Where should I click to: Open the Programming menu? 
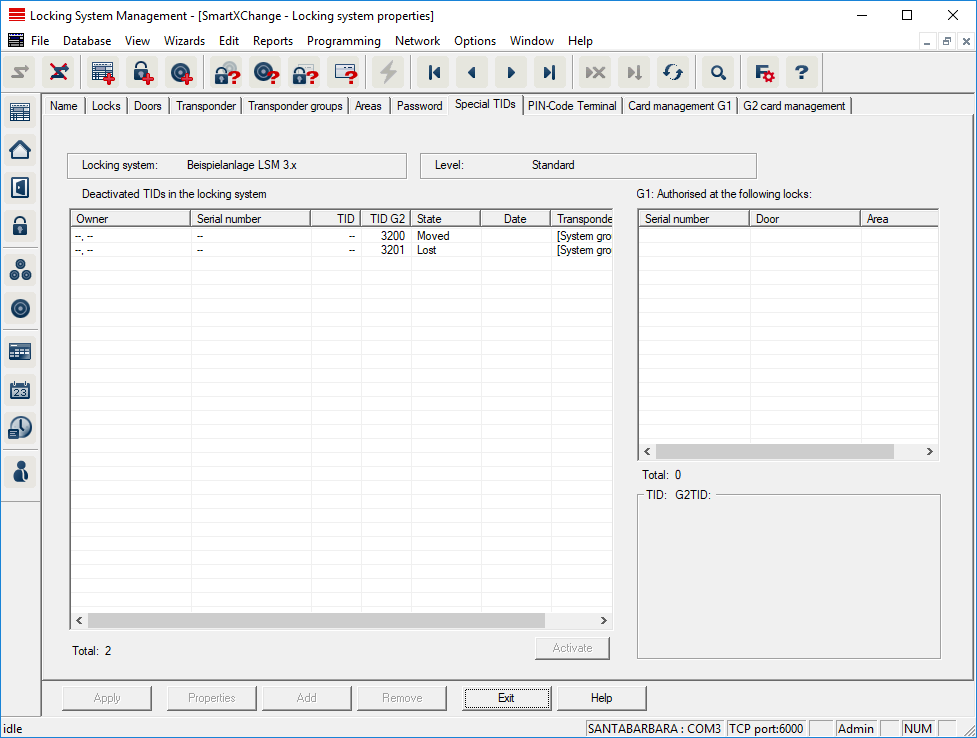(x=343, y=41)
